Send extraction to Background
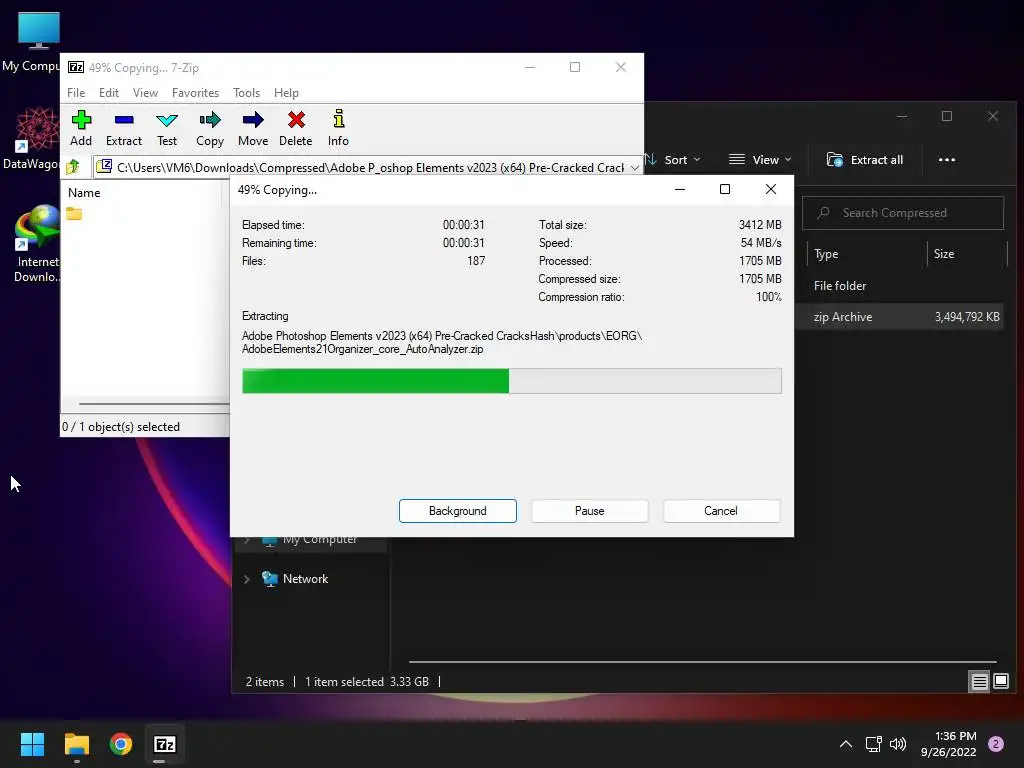 [x=458, y=511]
